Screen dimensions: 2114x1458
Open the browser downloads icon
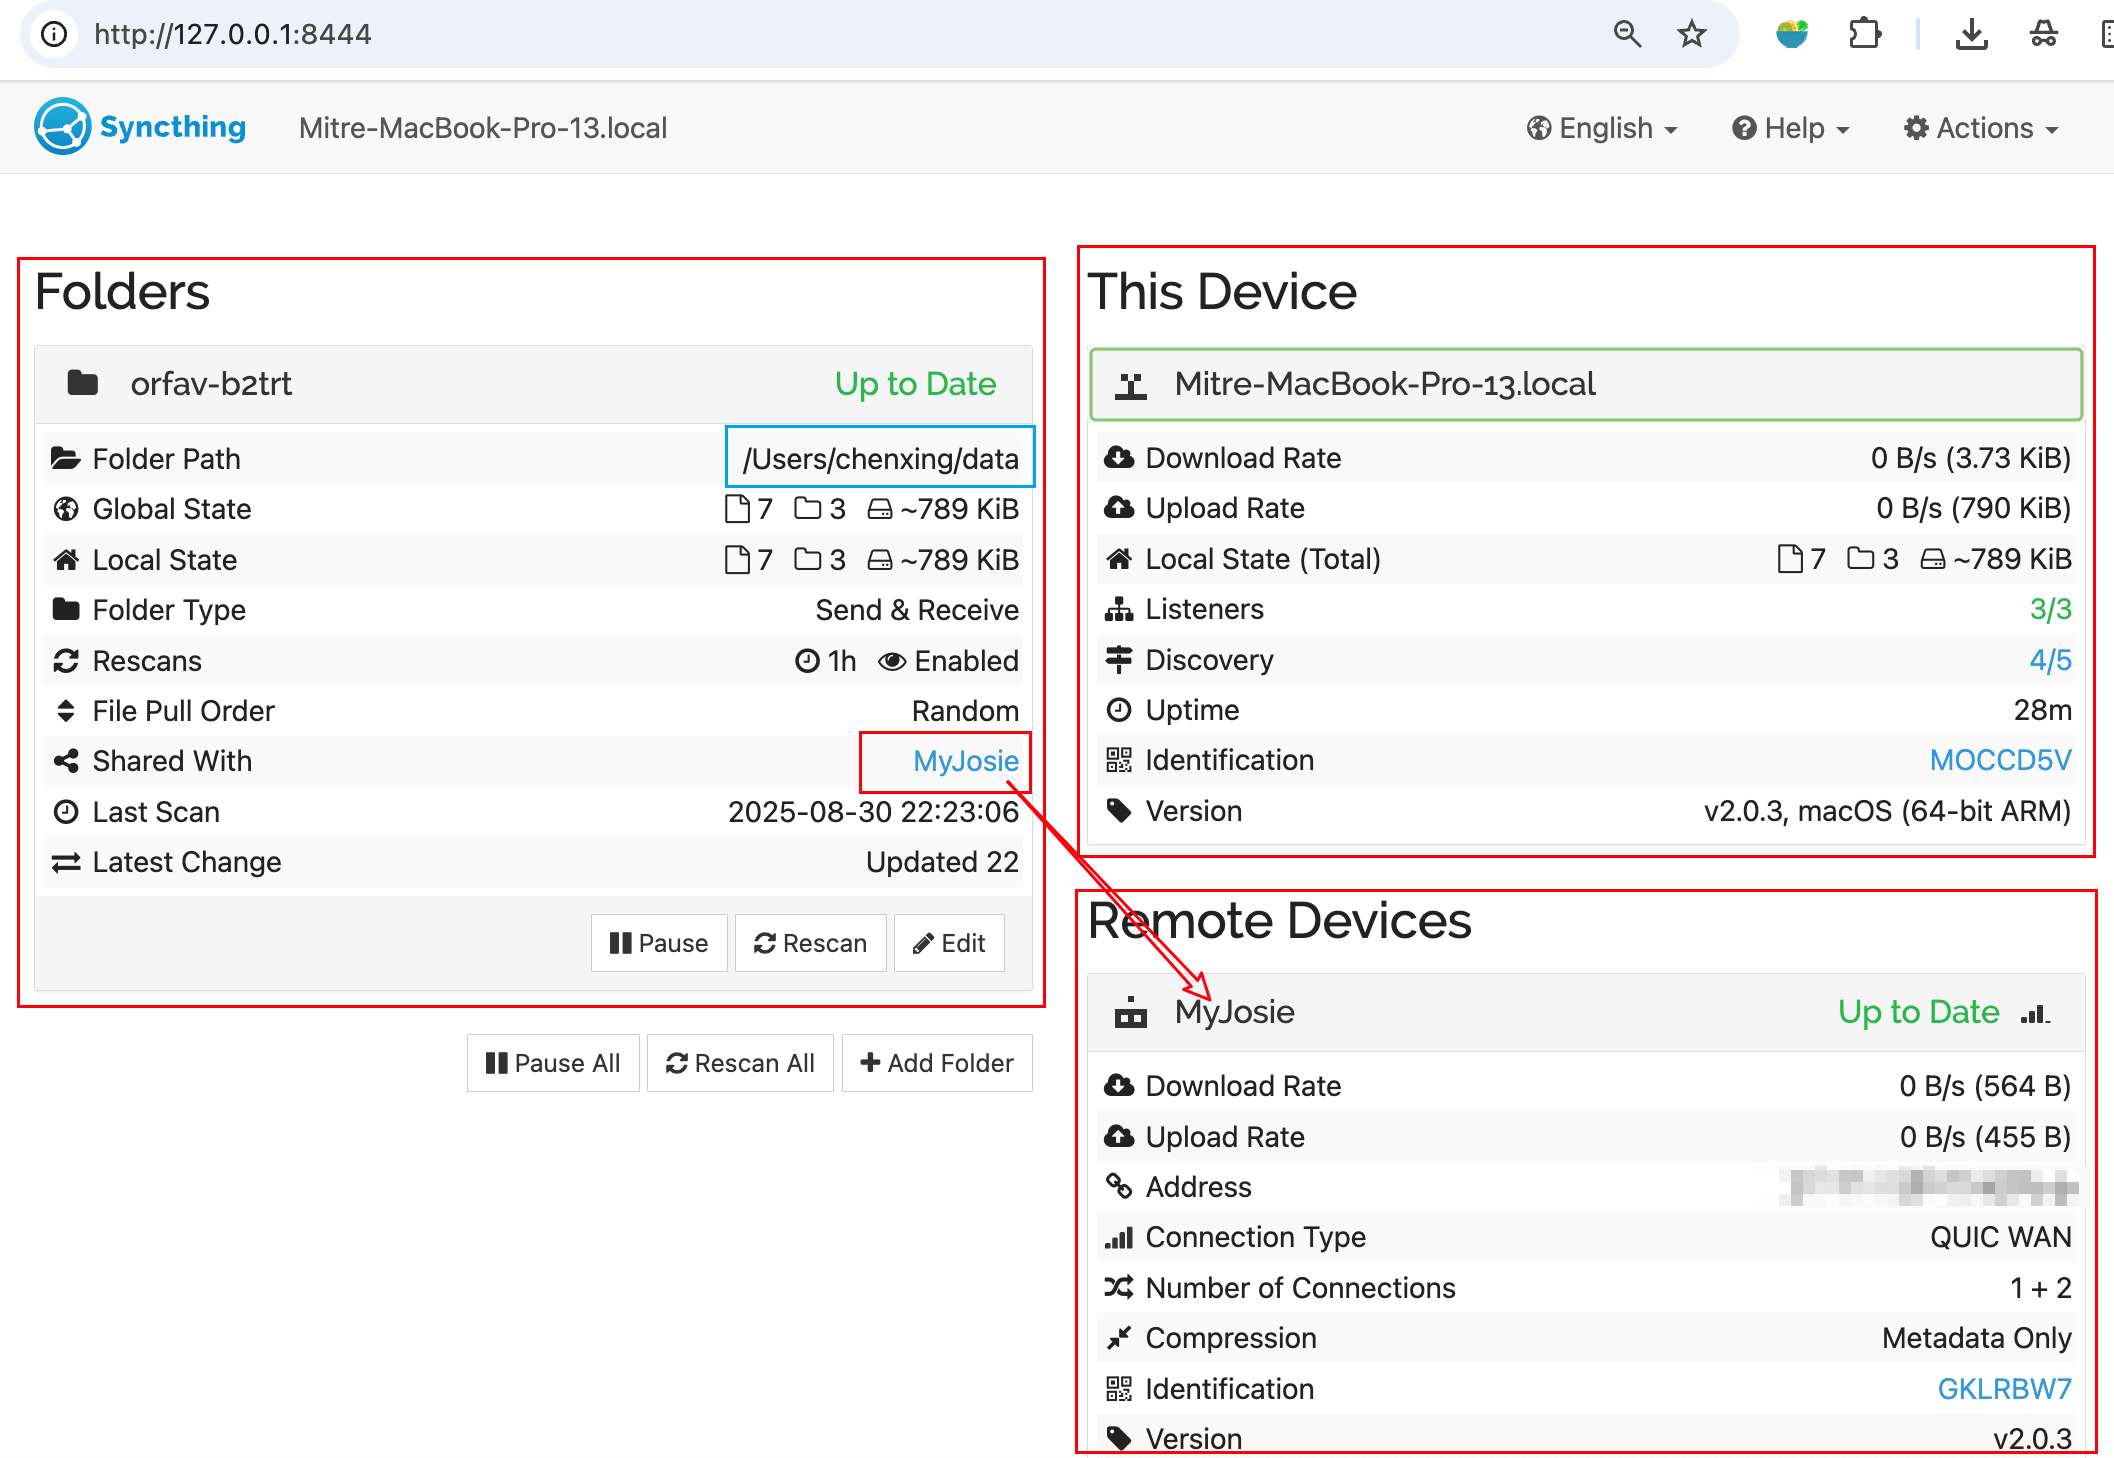coord(1971,35)
